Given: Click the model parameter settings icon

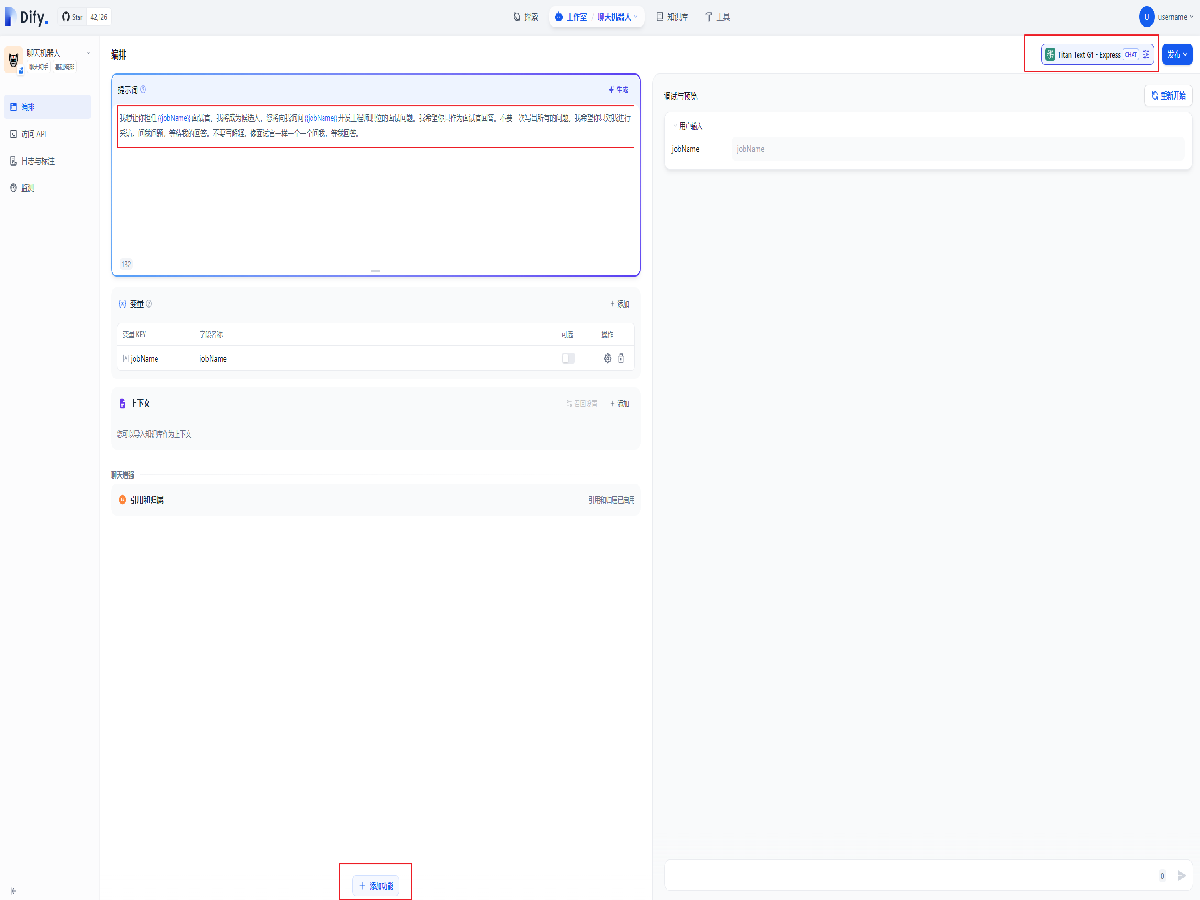Looking at the screenshot, I should click(x=1146, y=54).
